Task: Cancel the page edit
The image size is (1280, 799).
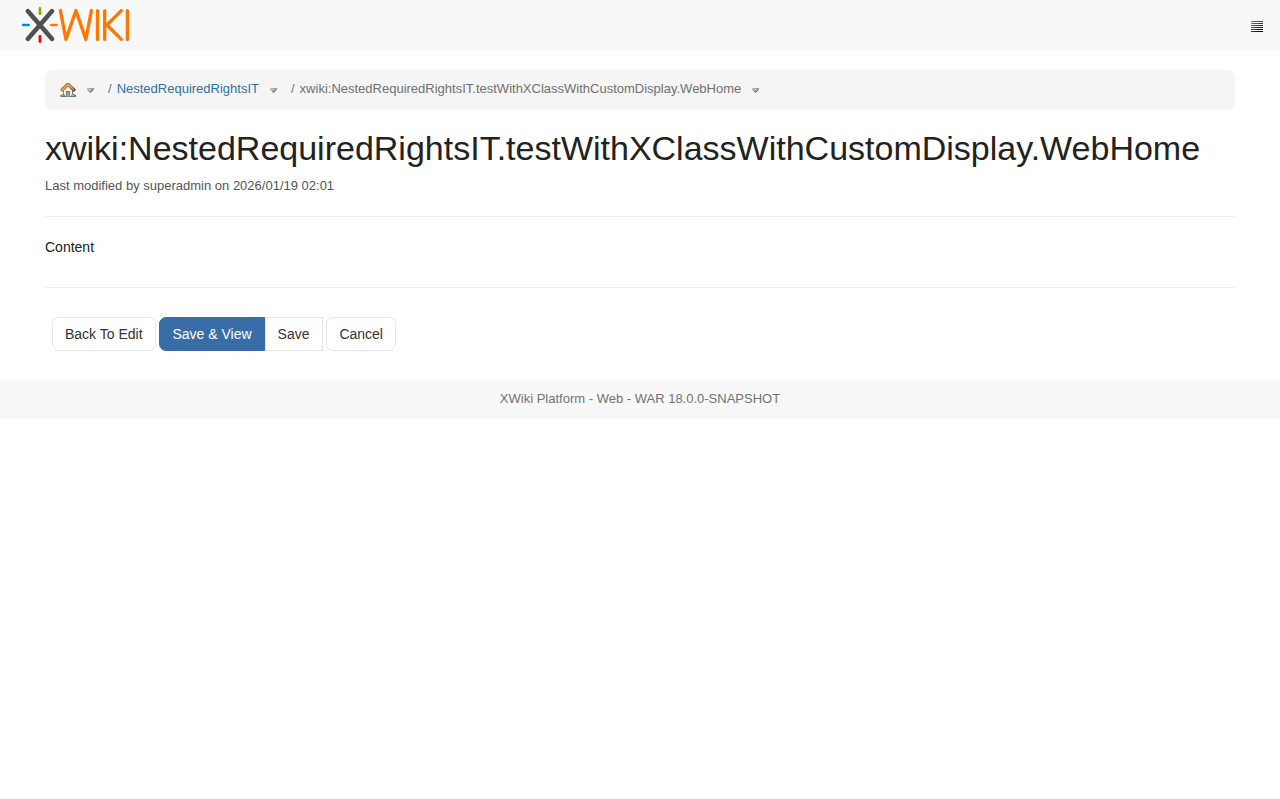Action: coord(361,334)
